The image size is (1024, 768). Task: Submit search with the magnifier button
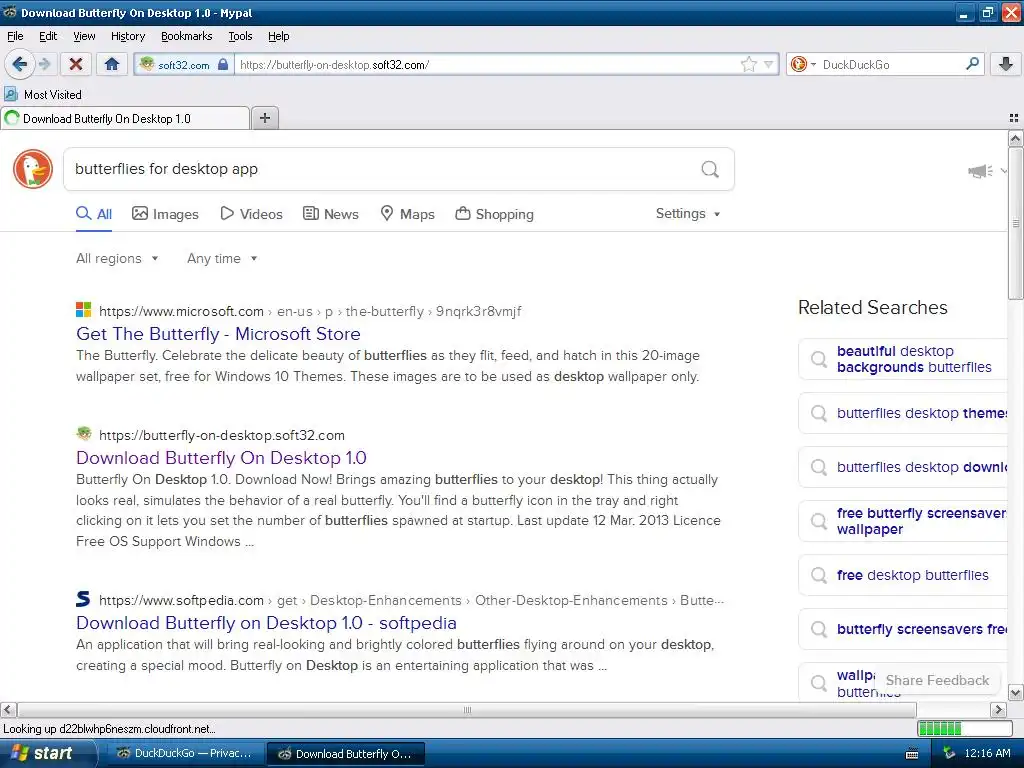[x=710, y=169]
